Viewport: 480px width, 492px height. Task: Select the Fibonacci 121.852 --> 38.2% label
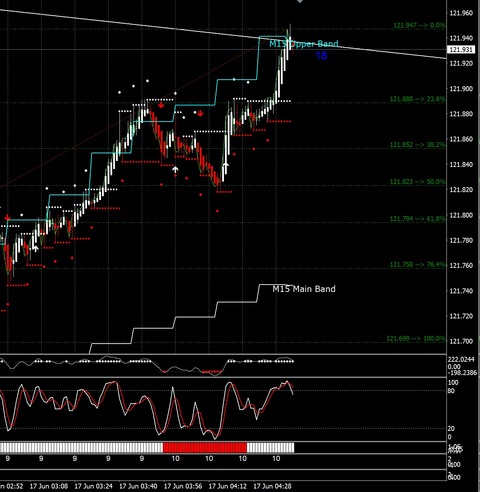click(x=418, y=145)
